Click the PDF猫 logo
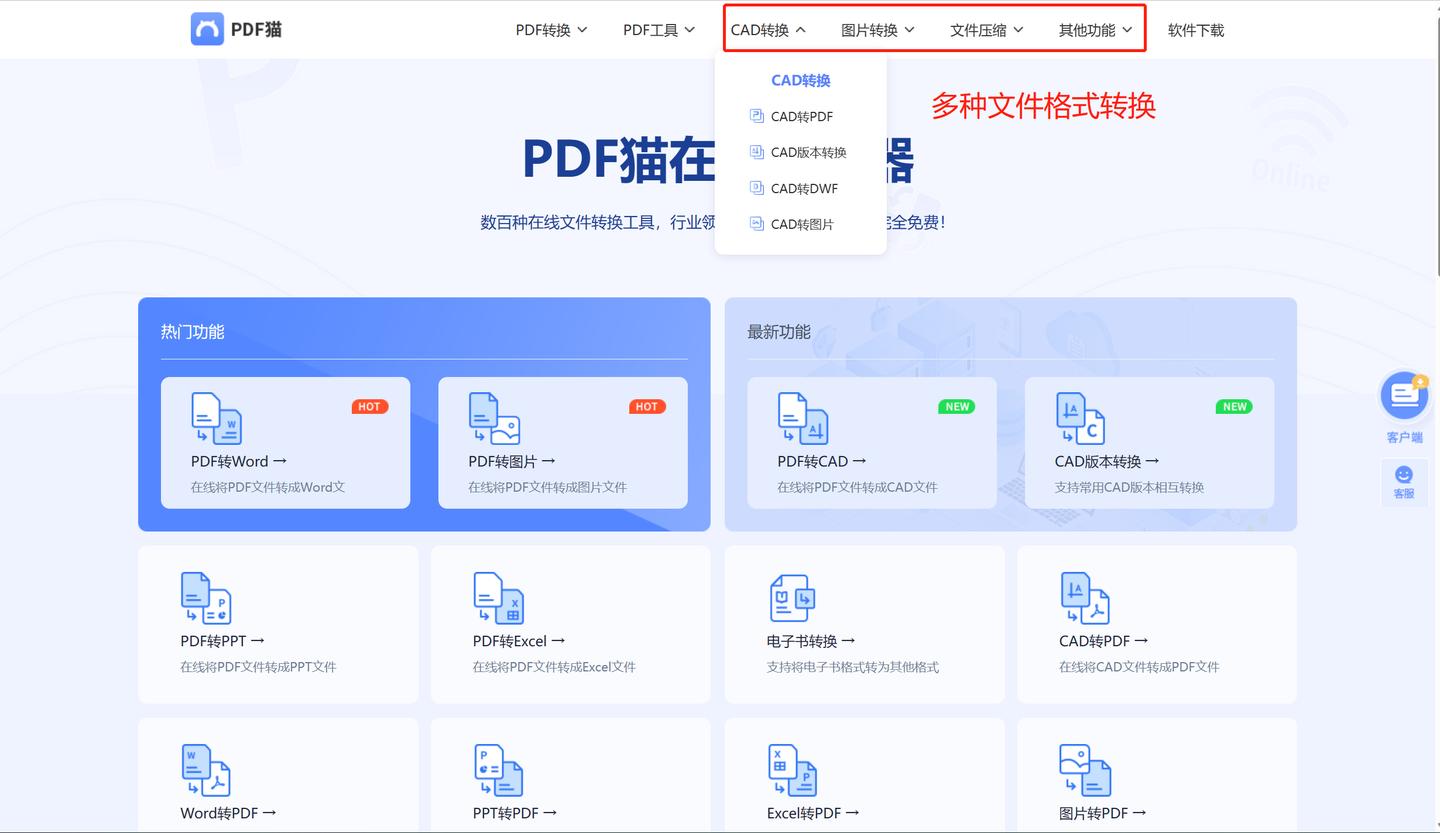 235,29
